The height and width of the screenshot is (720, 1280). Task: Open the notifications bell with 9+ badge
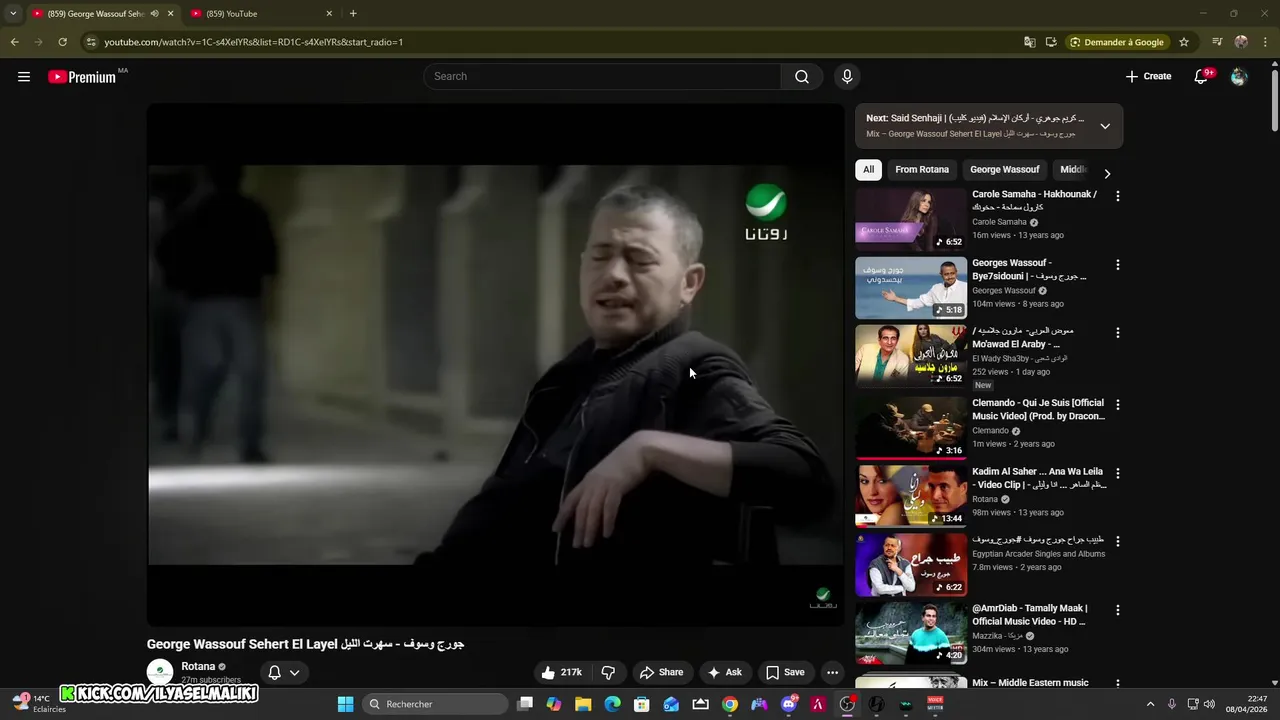[1202, 77]
